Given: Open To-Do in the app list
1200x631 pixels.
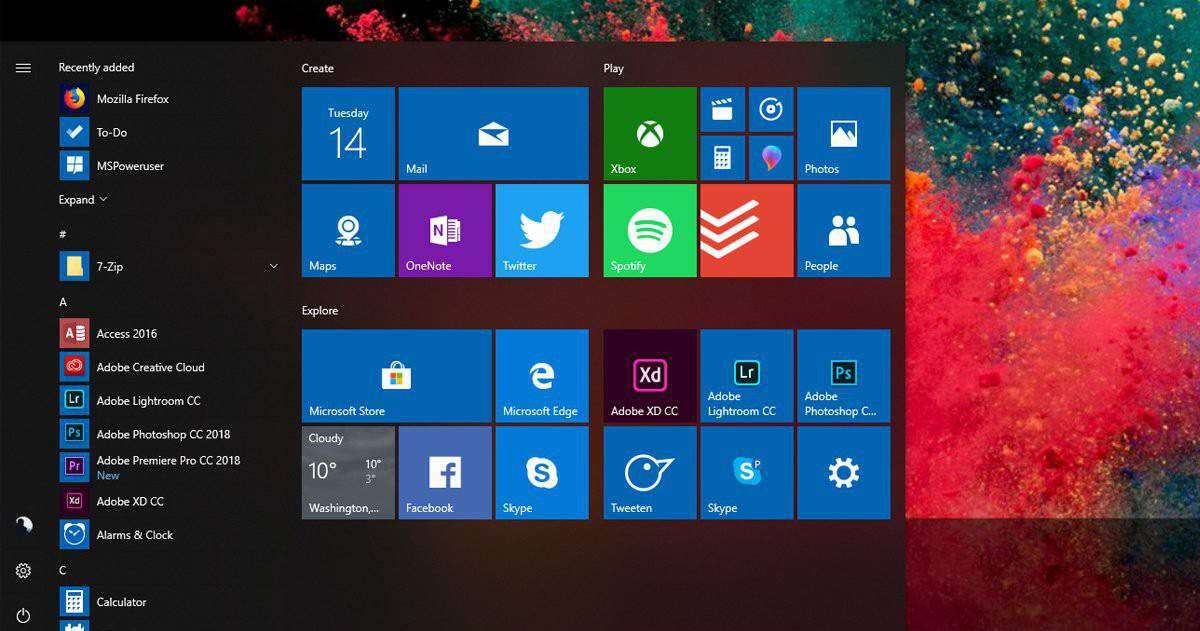Looking at the screenshot, I should pos(167,132).
